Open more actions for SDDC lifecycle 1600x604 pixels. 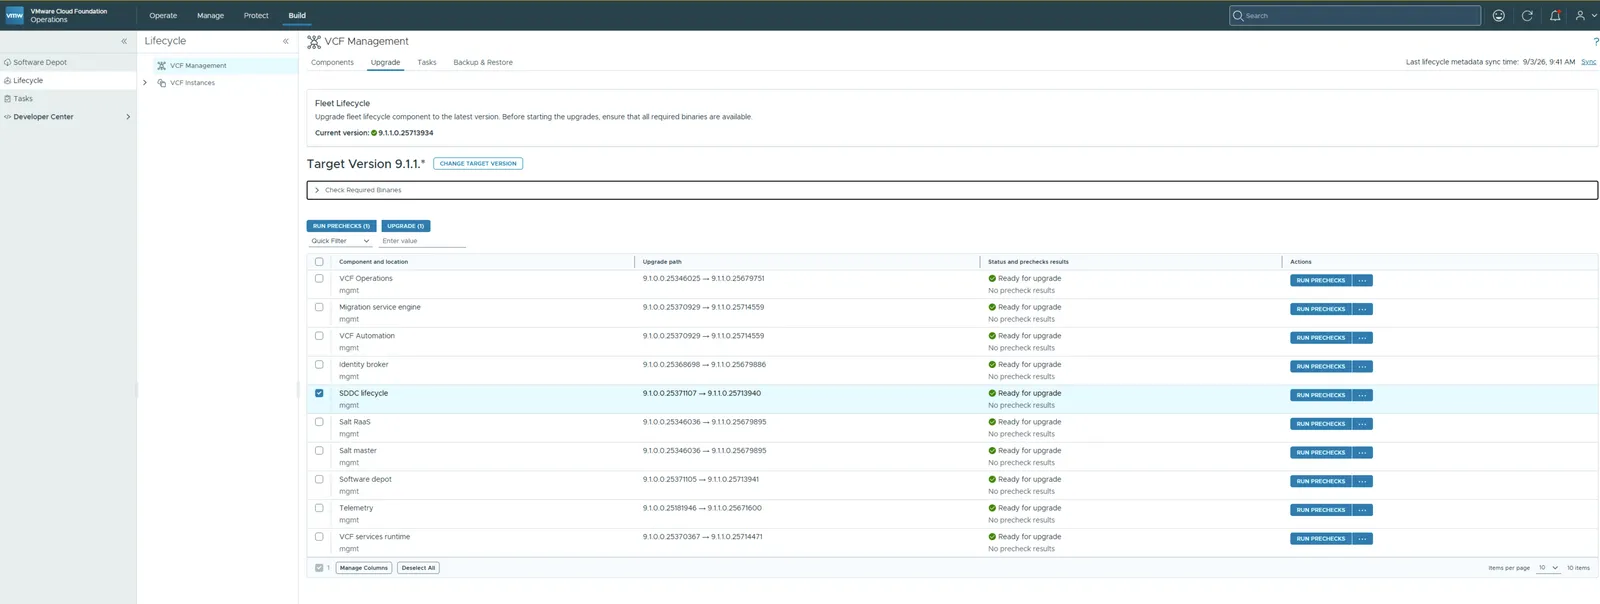1362,395
